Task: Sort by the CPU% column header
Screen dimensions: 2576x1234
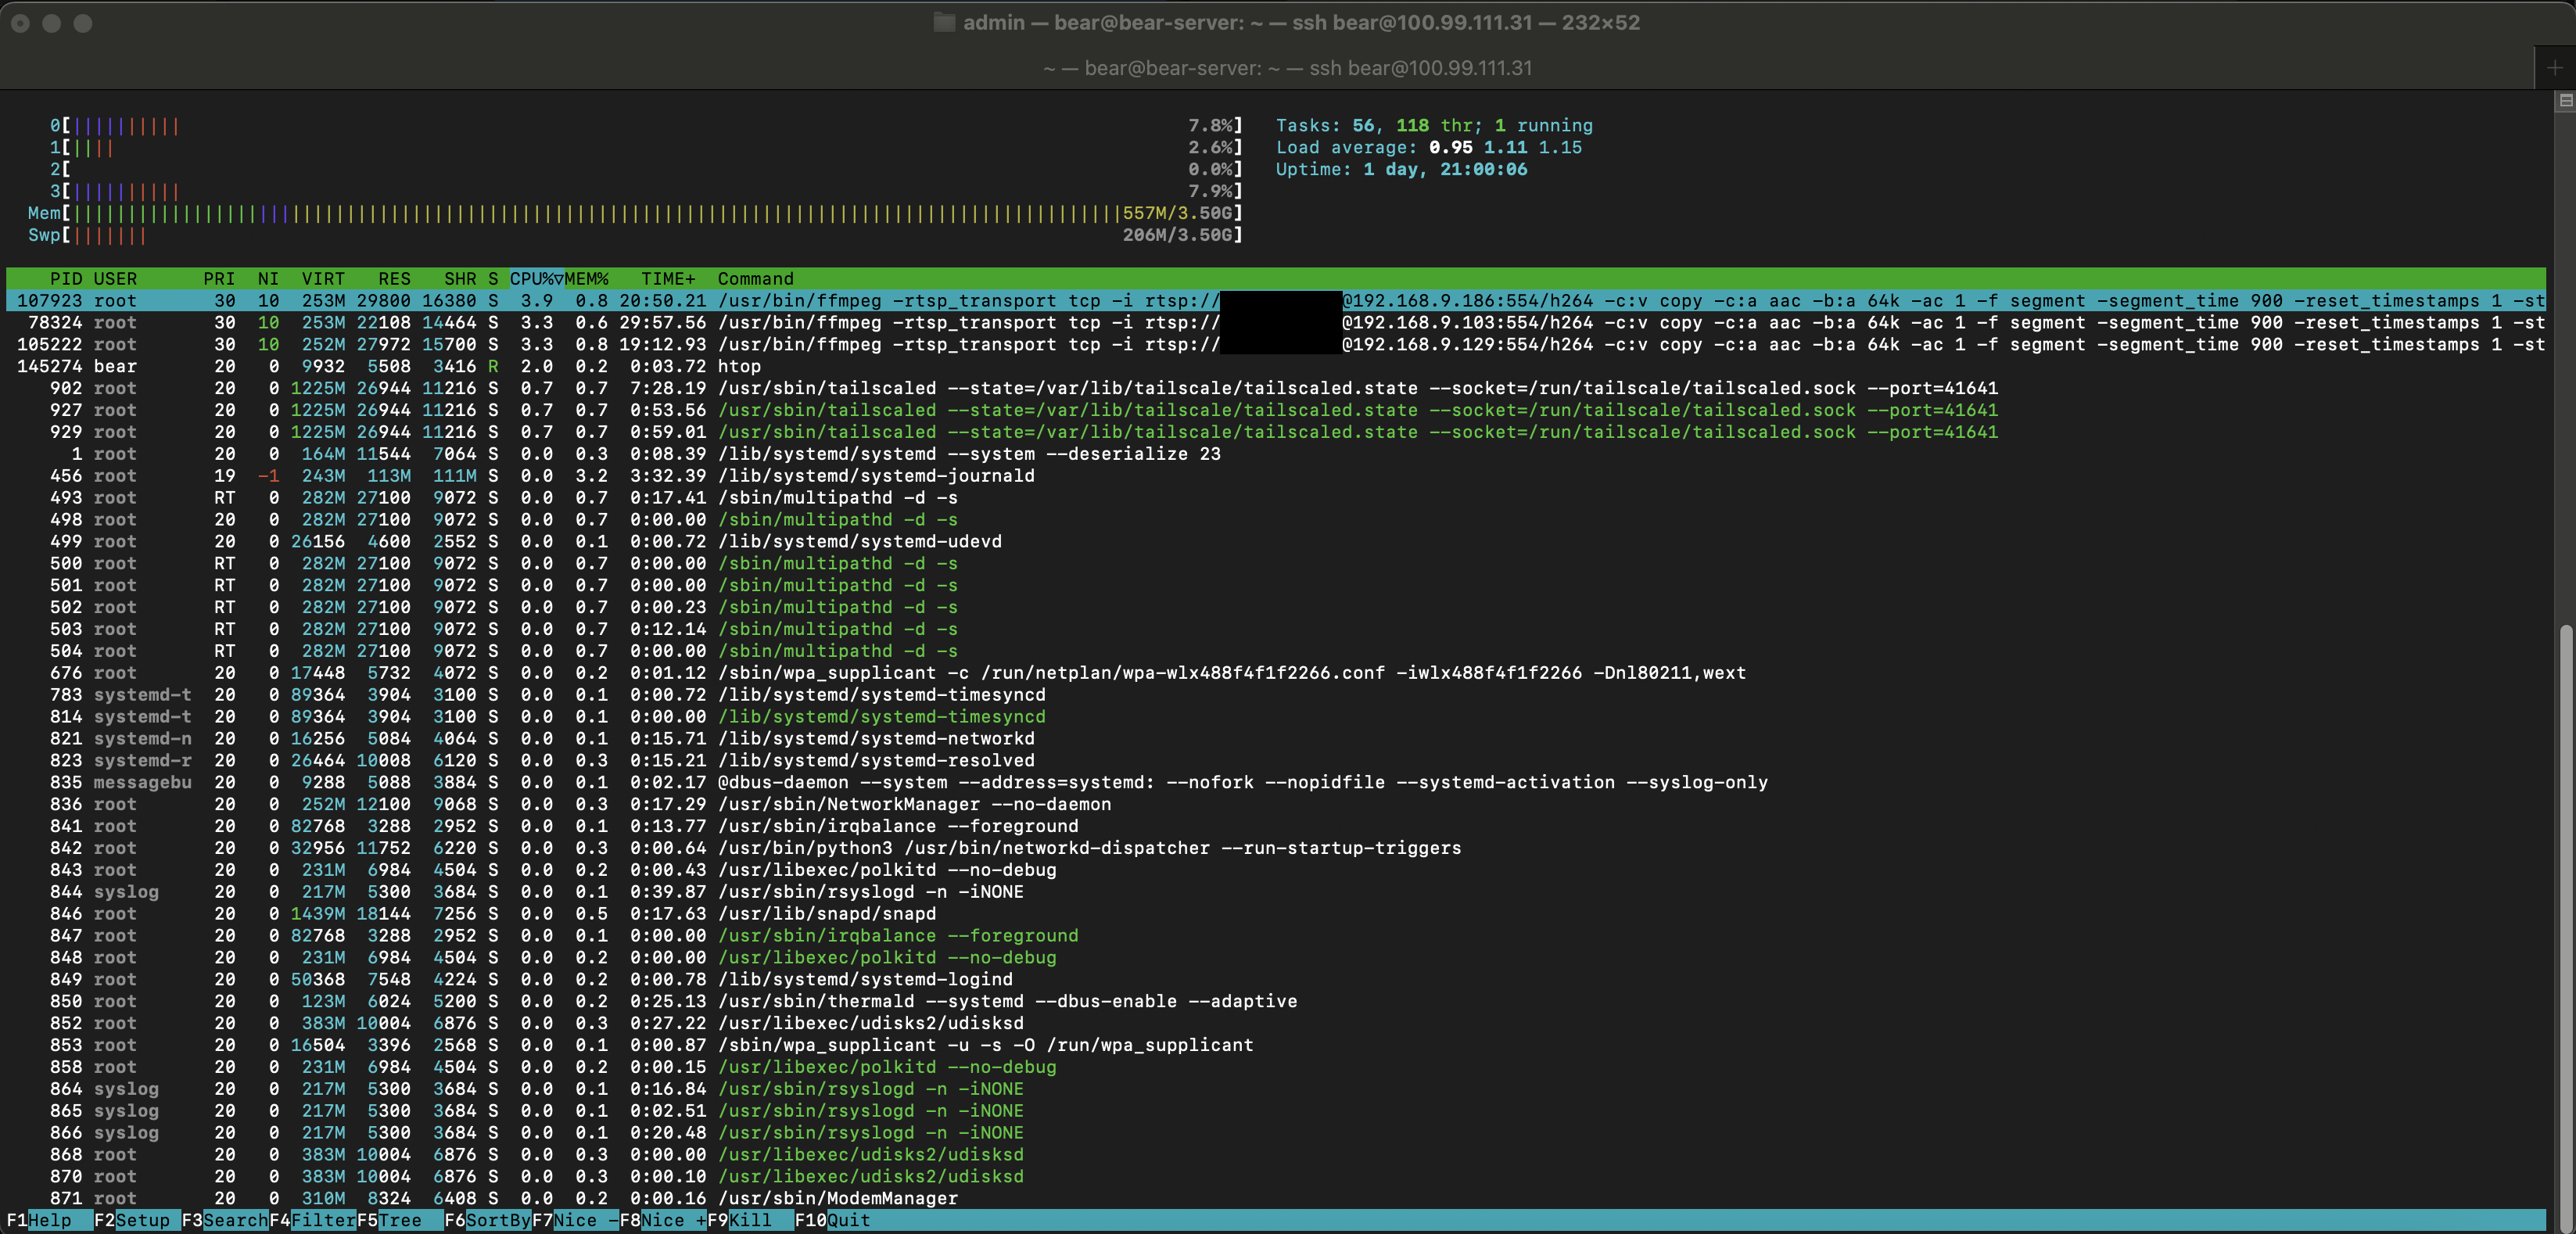Action: point(535,279)
